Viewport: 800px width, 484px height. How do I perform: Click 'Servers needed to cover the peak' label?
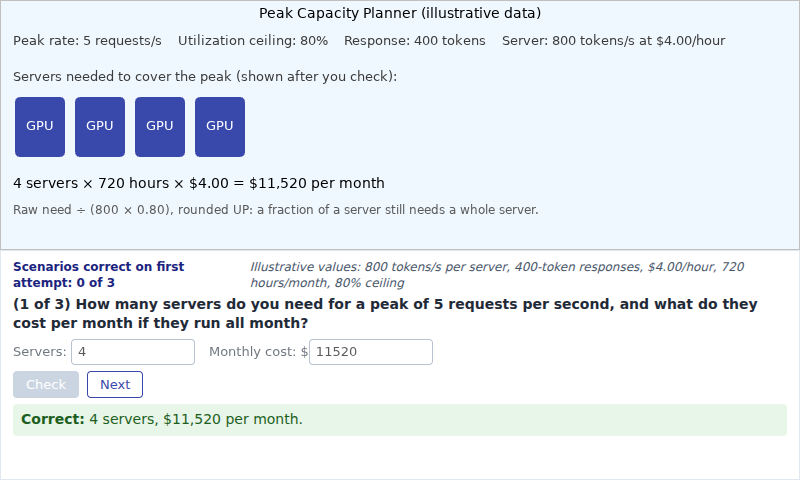click(205, 77)
